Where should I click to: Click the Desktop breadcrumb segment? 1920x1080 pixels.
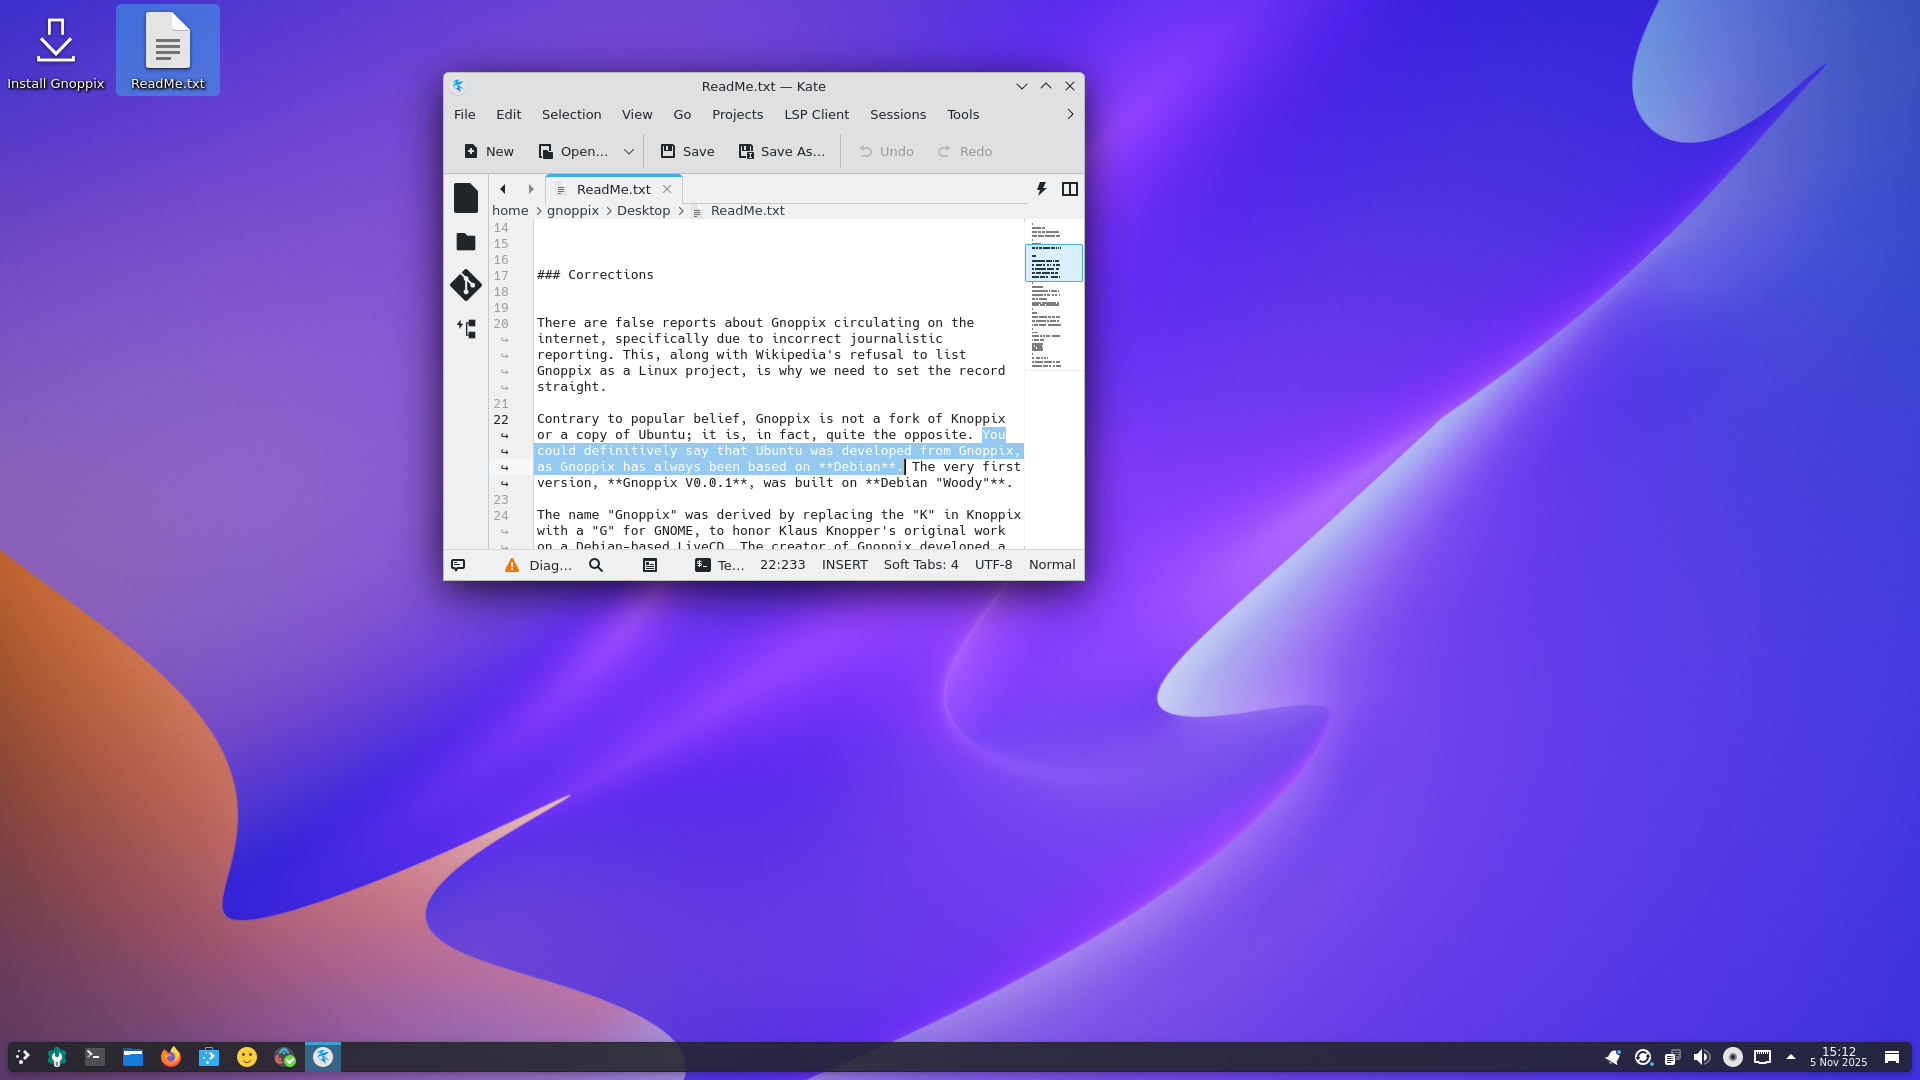pos(643,211)
